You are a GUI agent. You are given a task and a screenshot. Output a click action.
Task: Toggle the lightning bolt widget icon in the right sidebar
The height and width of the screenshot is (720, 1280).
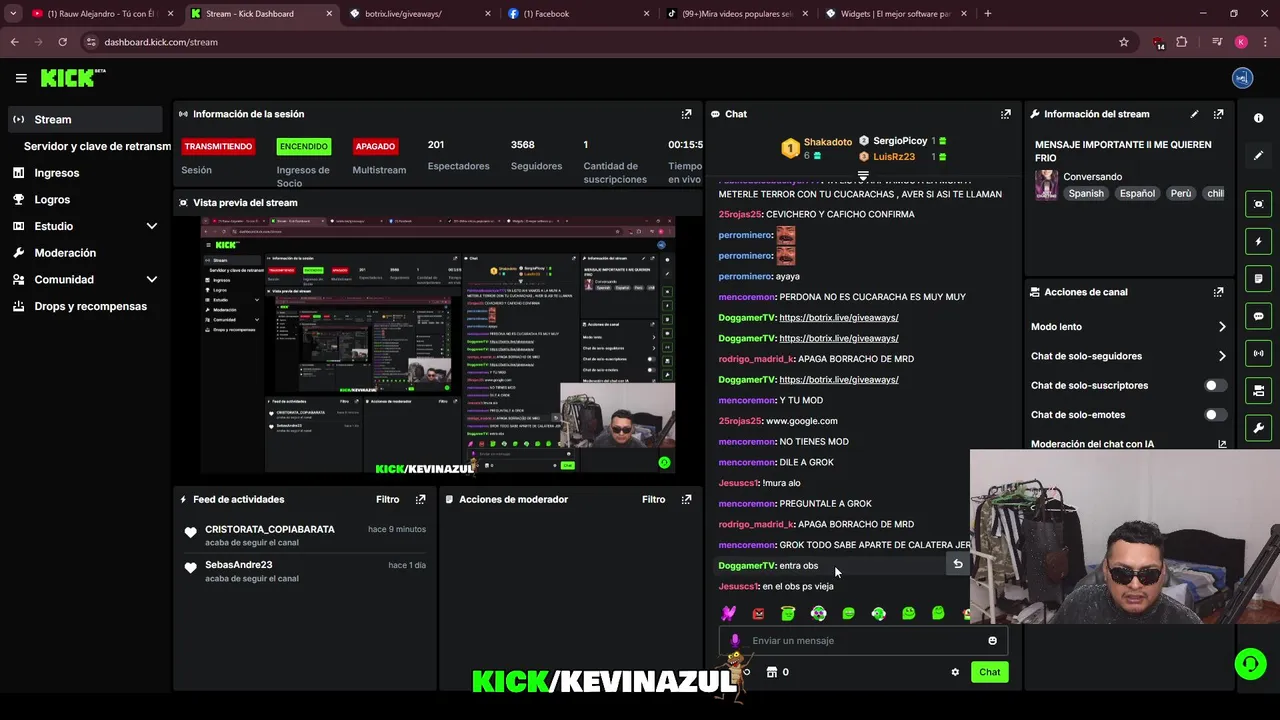click(1258, 241)
